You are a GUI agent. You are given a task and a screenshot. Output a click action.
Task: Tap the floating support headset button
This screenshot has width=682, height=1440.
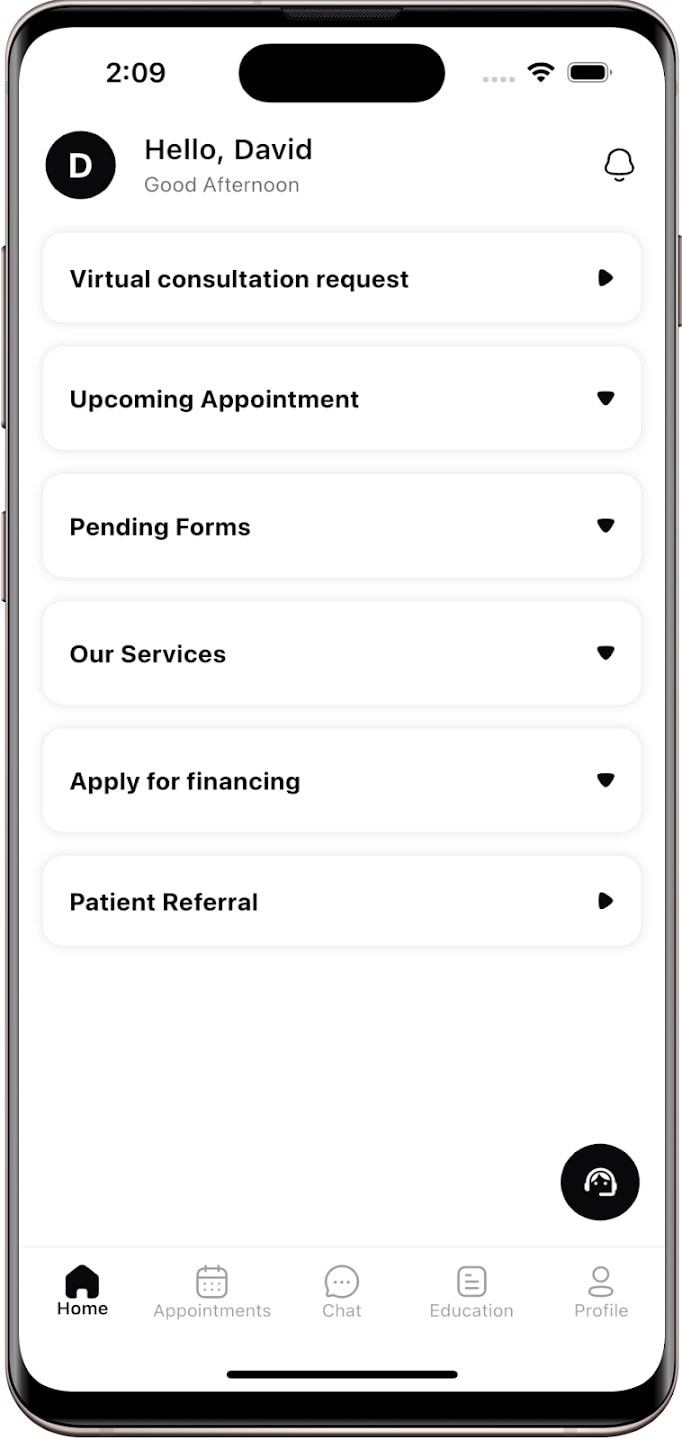click(x=599, y=1181)
